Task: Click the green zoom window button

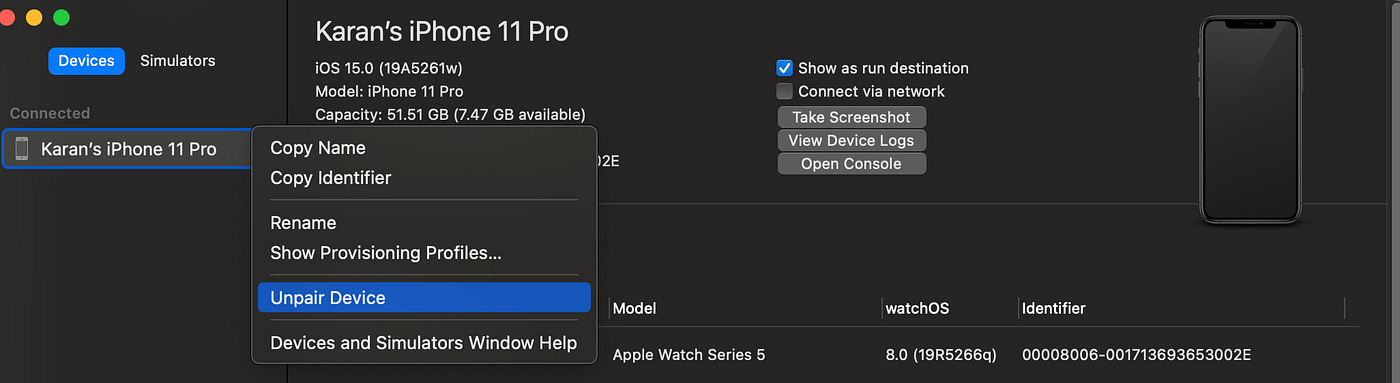Action: 61,17
